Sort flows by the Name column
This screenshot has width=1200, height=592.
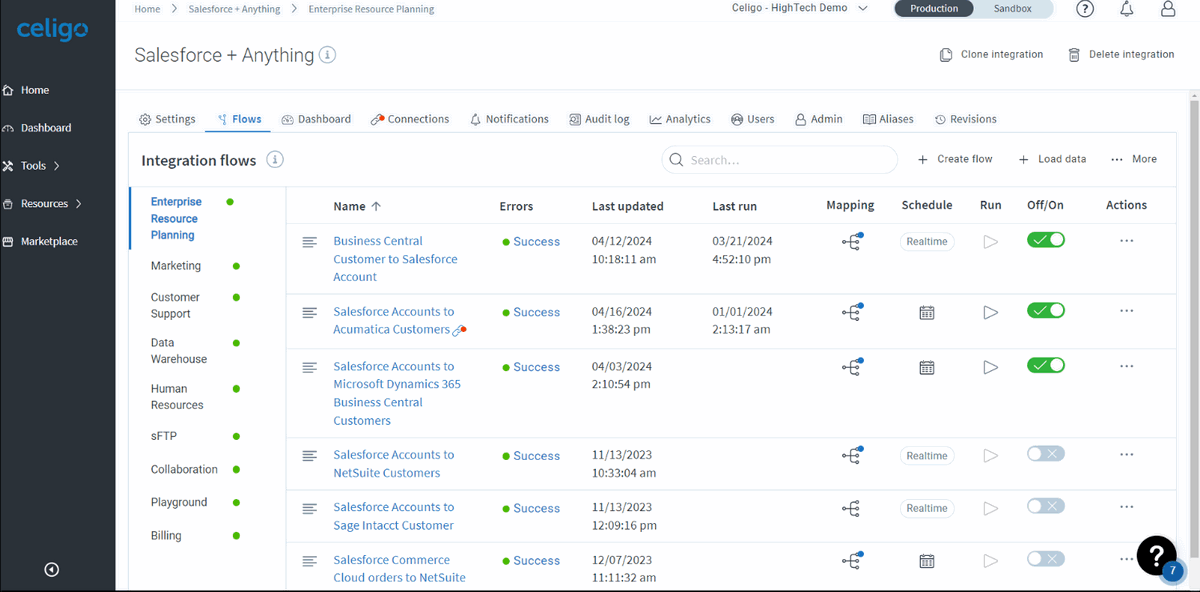(x=357, y=206)
